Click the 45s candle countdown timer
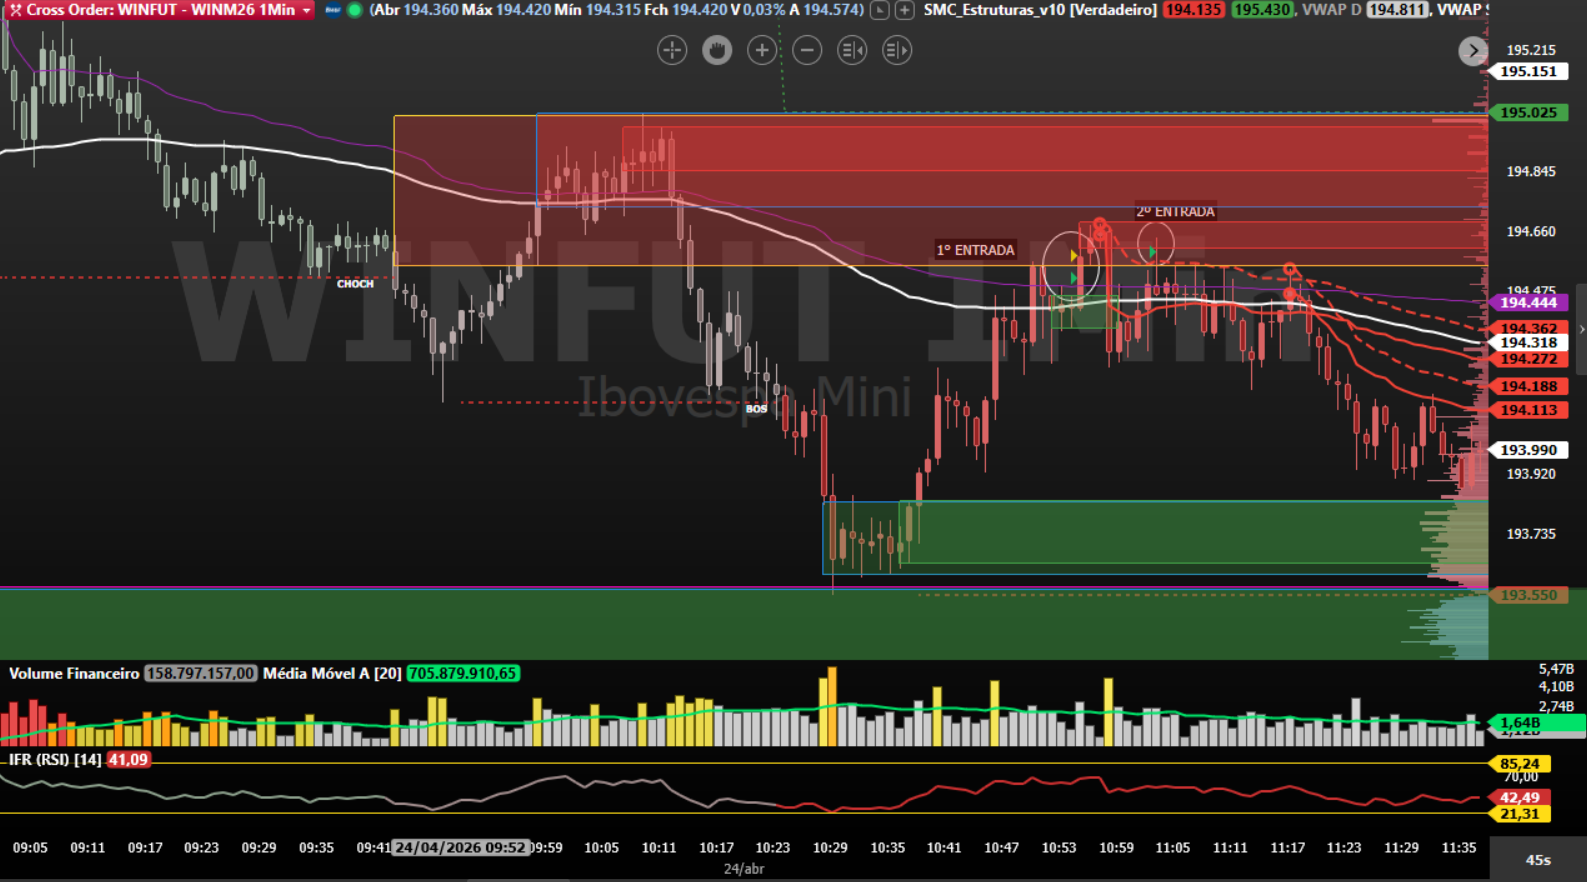The image size is (1587, 882). click(x=1538, y=860)
